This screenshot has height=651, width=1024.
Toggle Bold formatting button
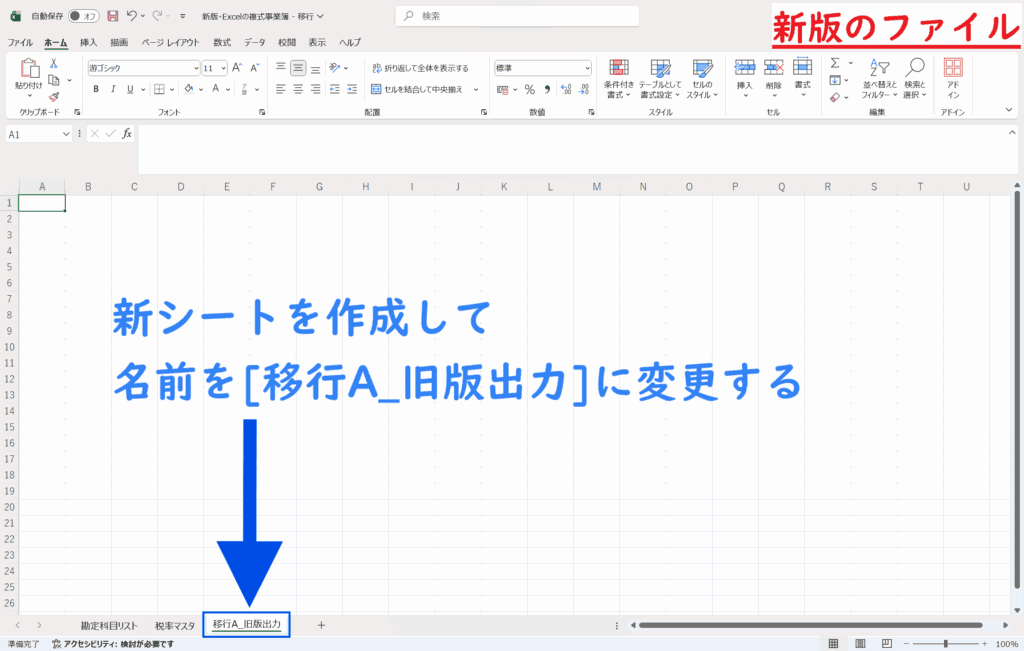point(96,89)
